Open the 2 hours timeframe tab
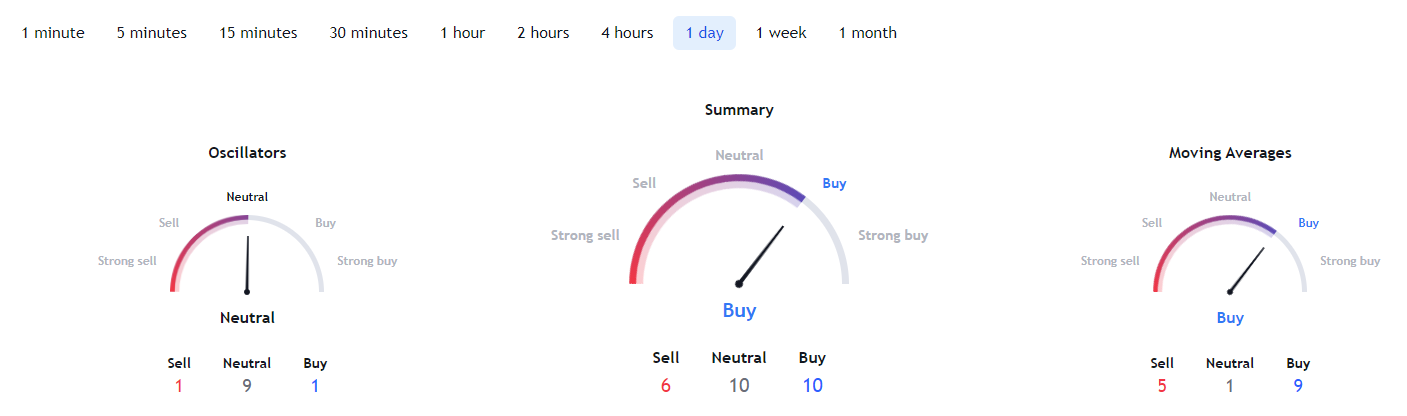 pyautogui.click(x=543, y=33)
